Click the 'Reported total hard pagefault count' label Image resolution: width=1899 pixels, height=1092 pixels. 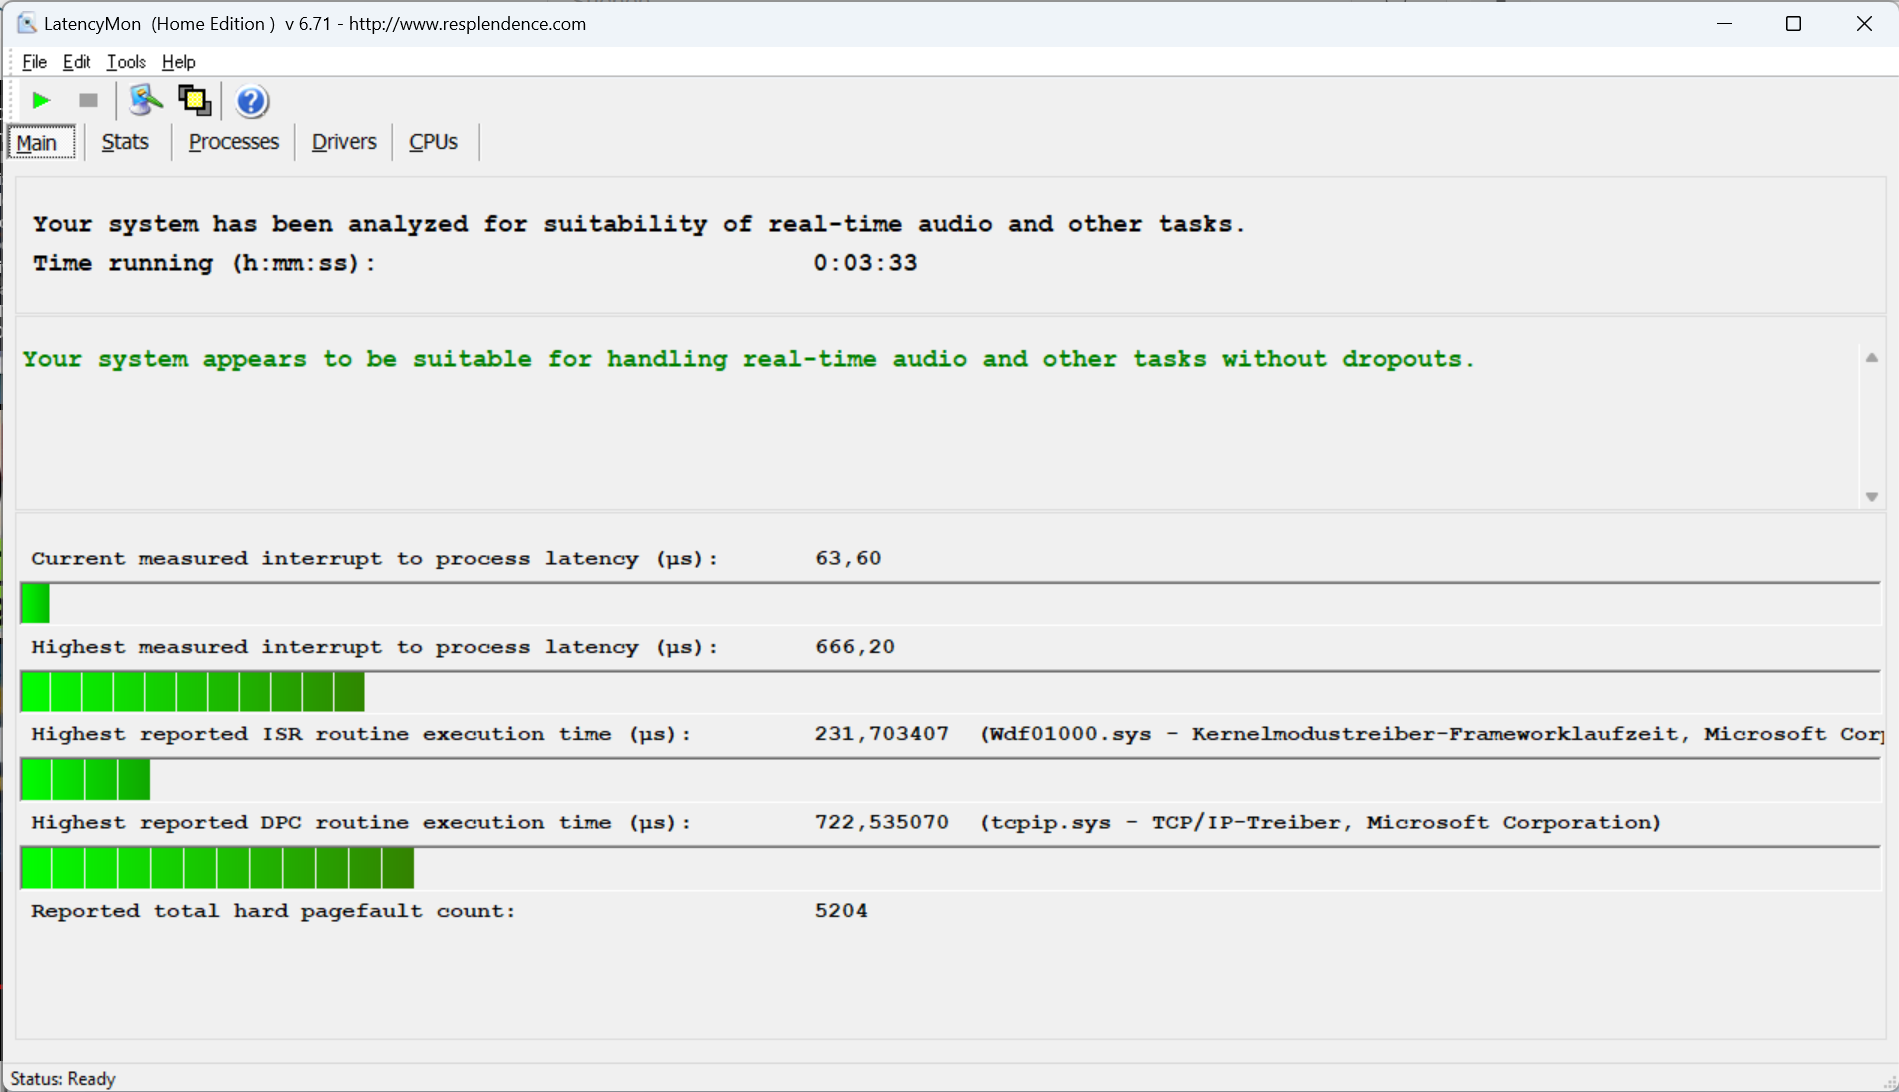(273, 911)
